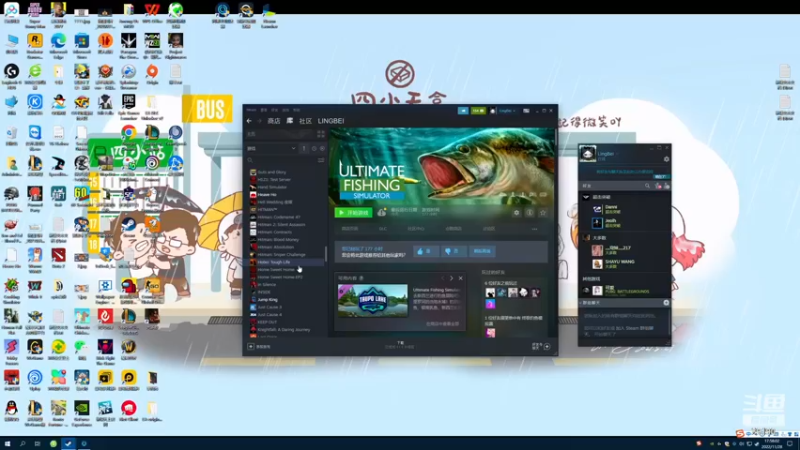
Task: Click the Steam Cloud status icon
Action: (x=382, y=212)
